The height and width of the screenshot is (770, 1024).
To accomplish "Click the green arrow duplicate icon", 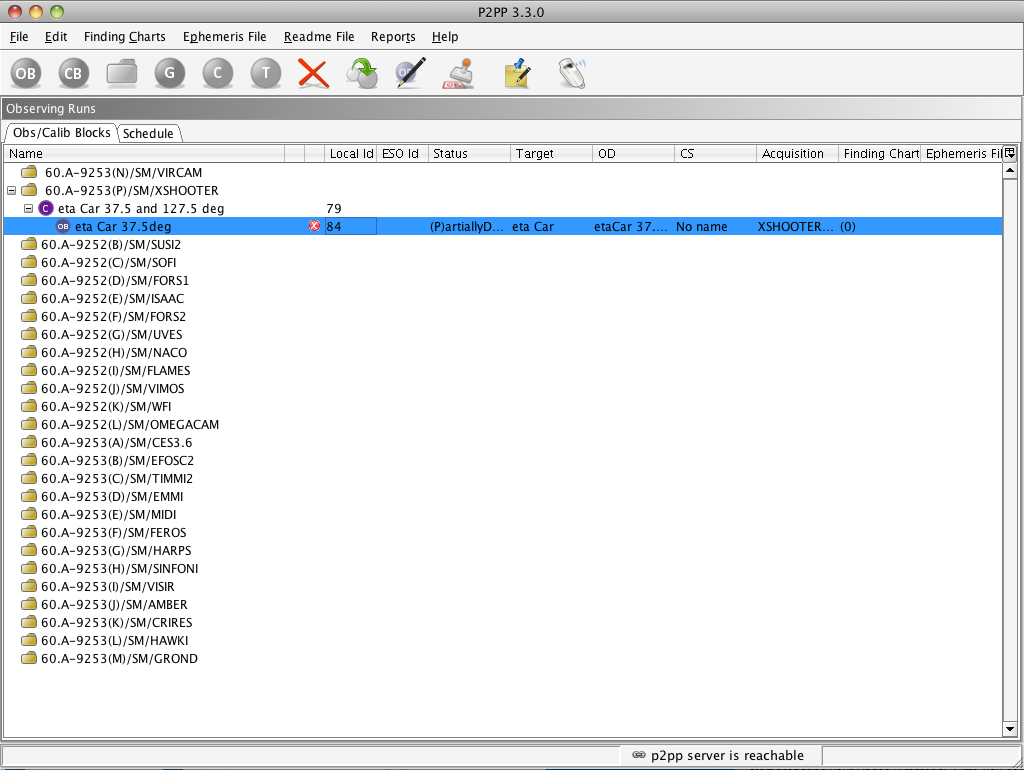I will [x=362, y=72].
